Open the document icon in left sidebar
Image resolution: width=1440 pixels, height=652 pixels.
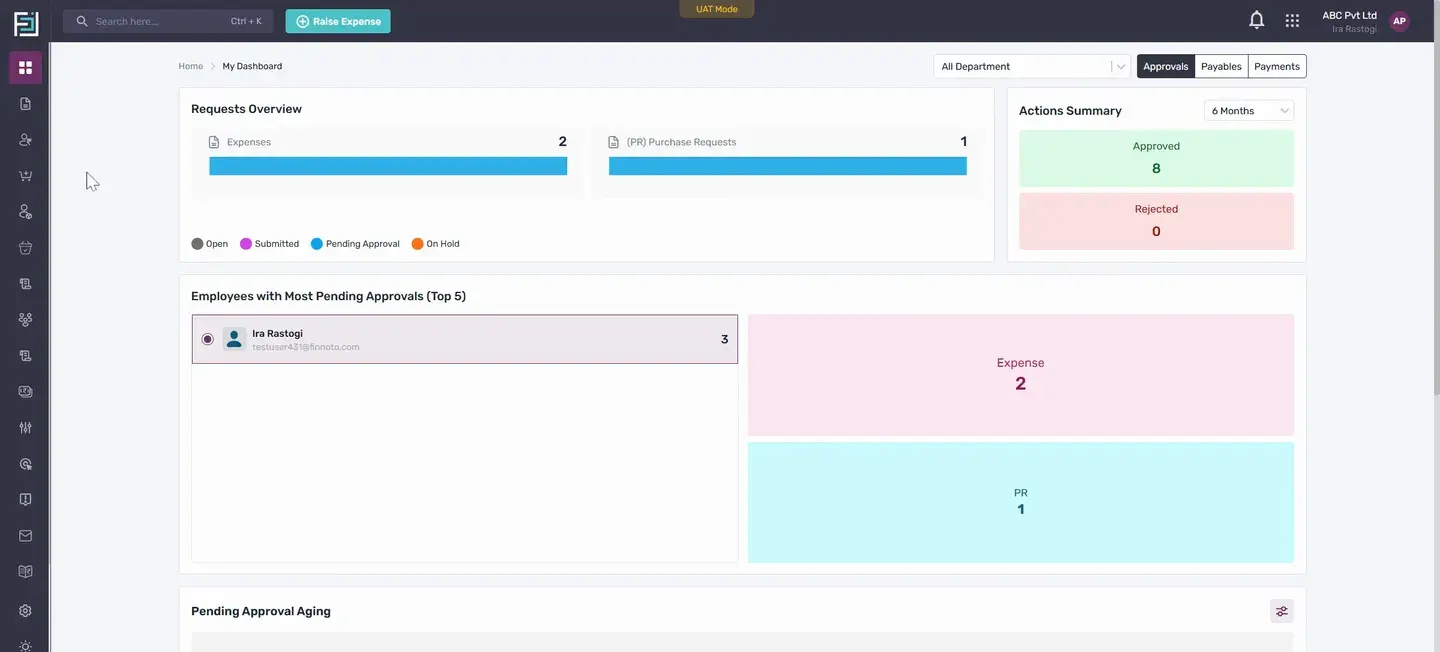25,104
